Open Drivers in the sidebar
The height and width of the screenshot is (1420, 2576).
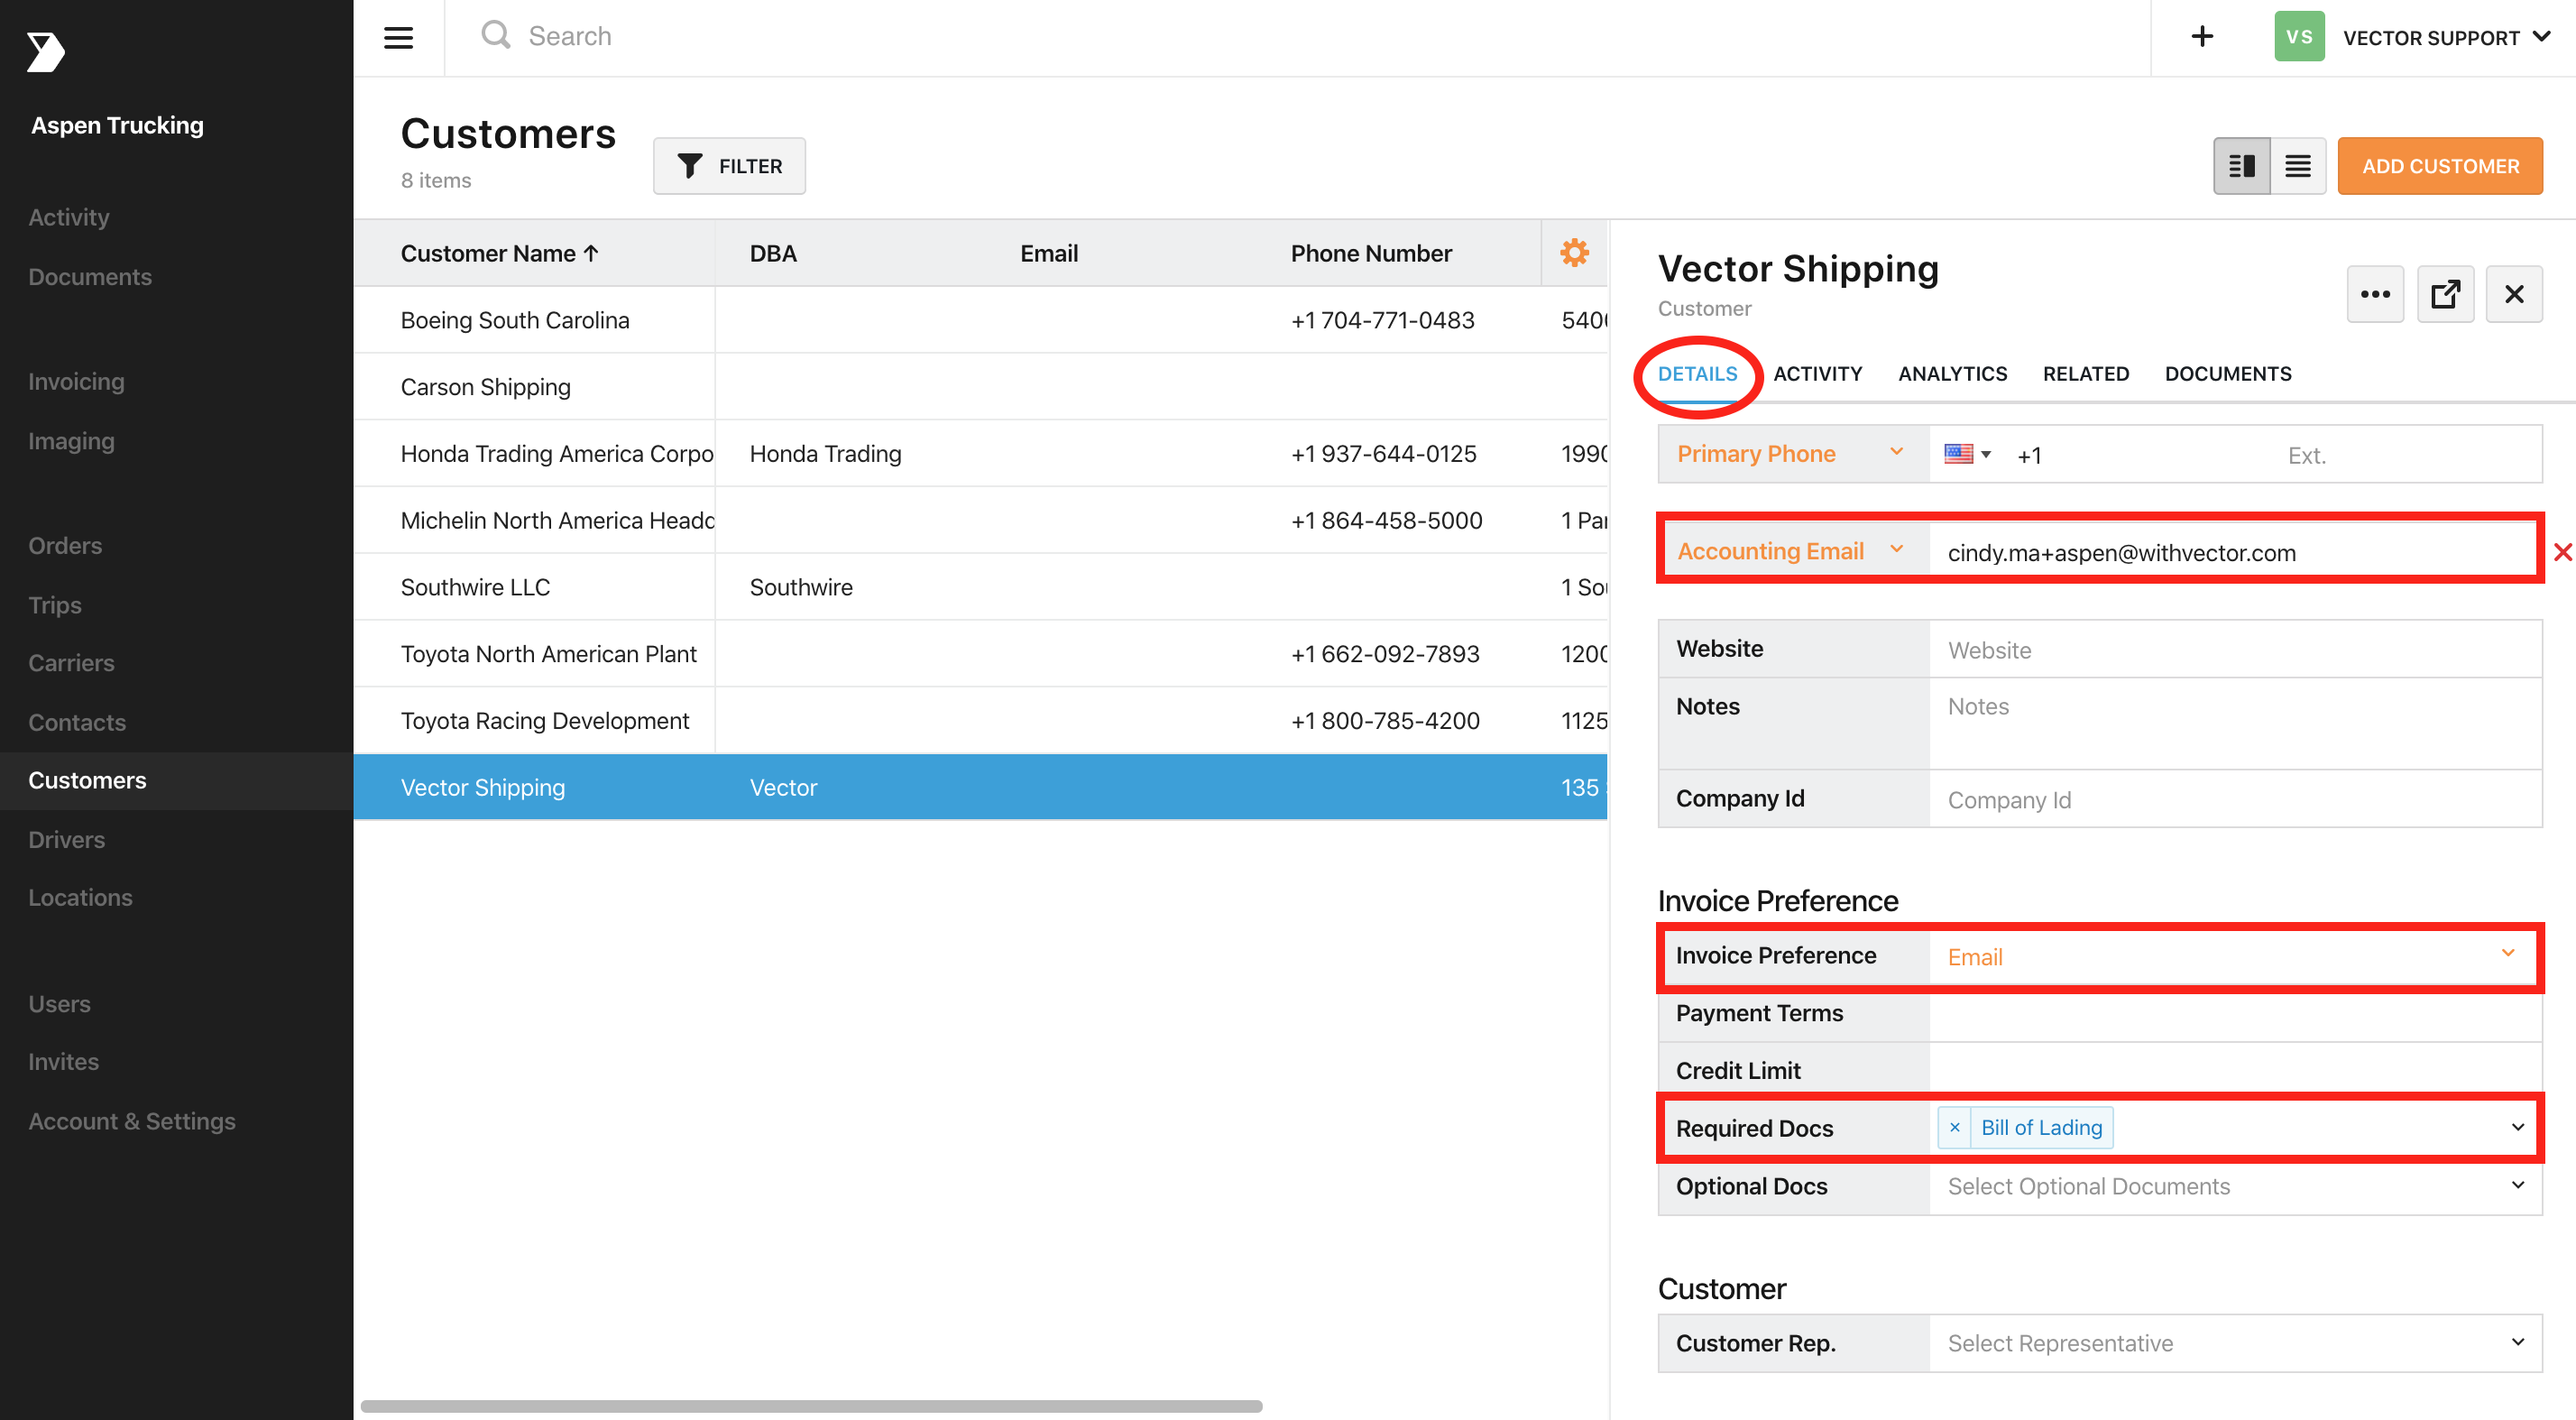point(66,840)
